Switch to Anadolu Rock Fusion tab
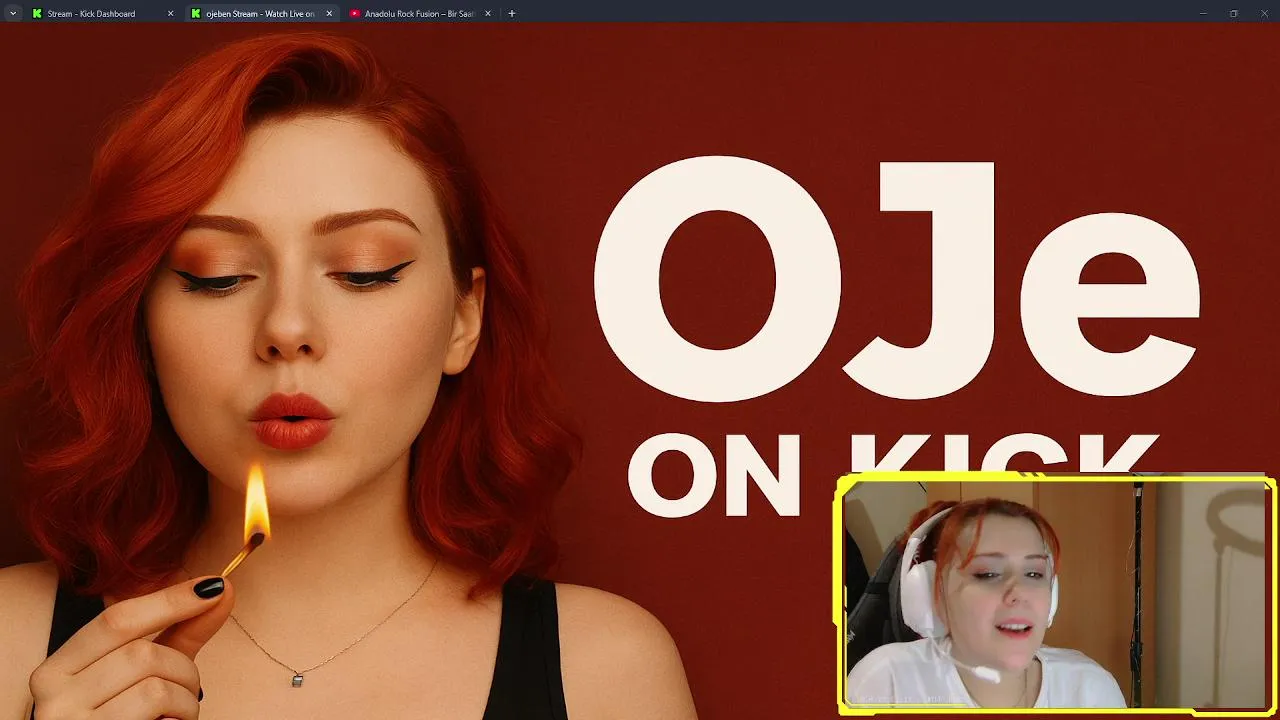 coord(420,14)
